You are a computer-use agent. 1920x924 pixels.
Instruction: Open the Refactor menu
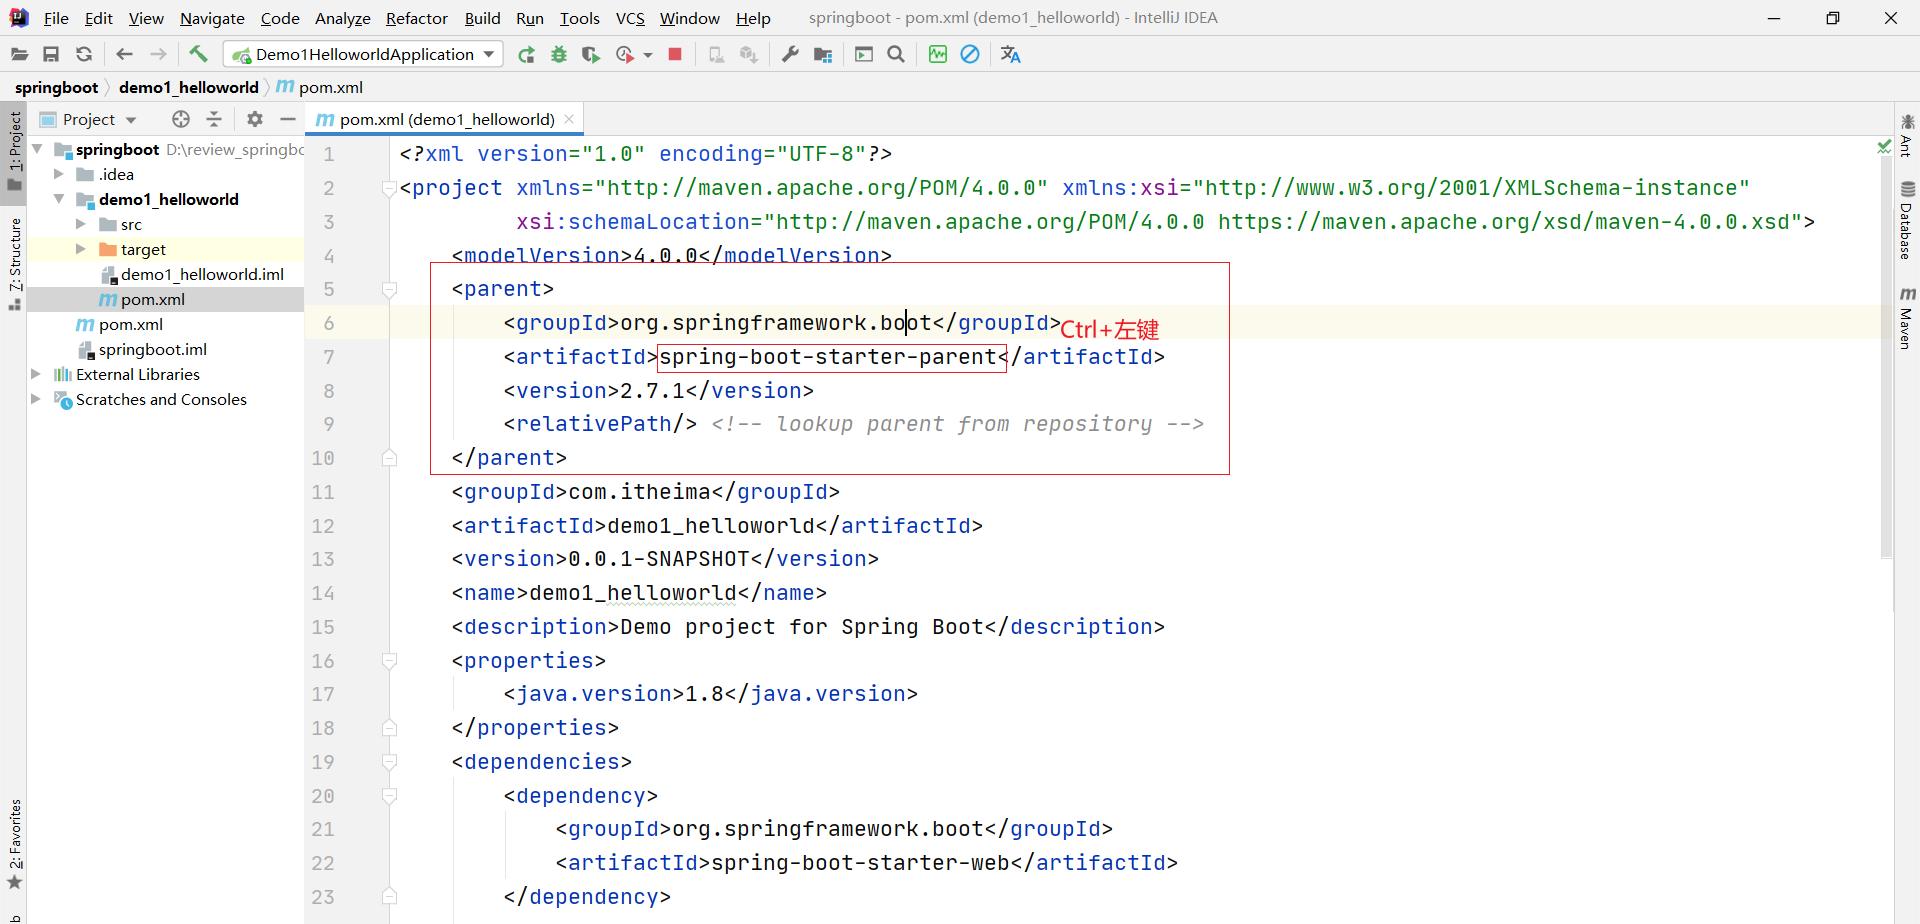[416, 18]
